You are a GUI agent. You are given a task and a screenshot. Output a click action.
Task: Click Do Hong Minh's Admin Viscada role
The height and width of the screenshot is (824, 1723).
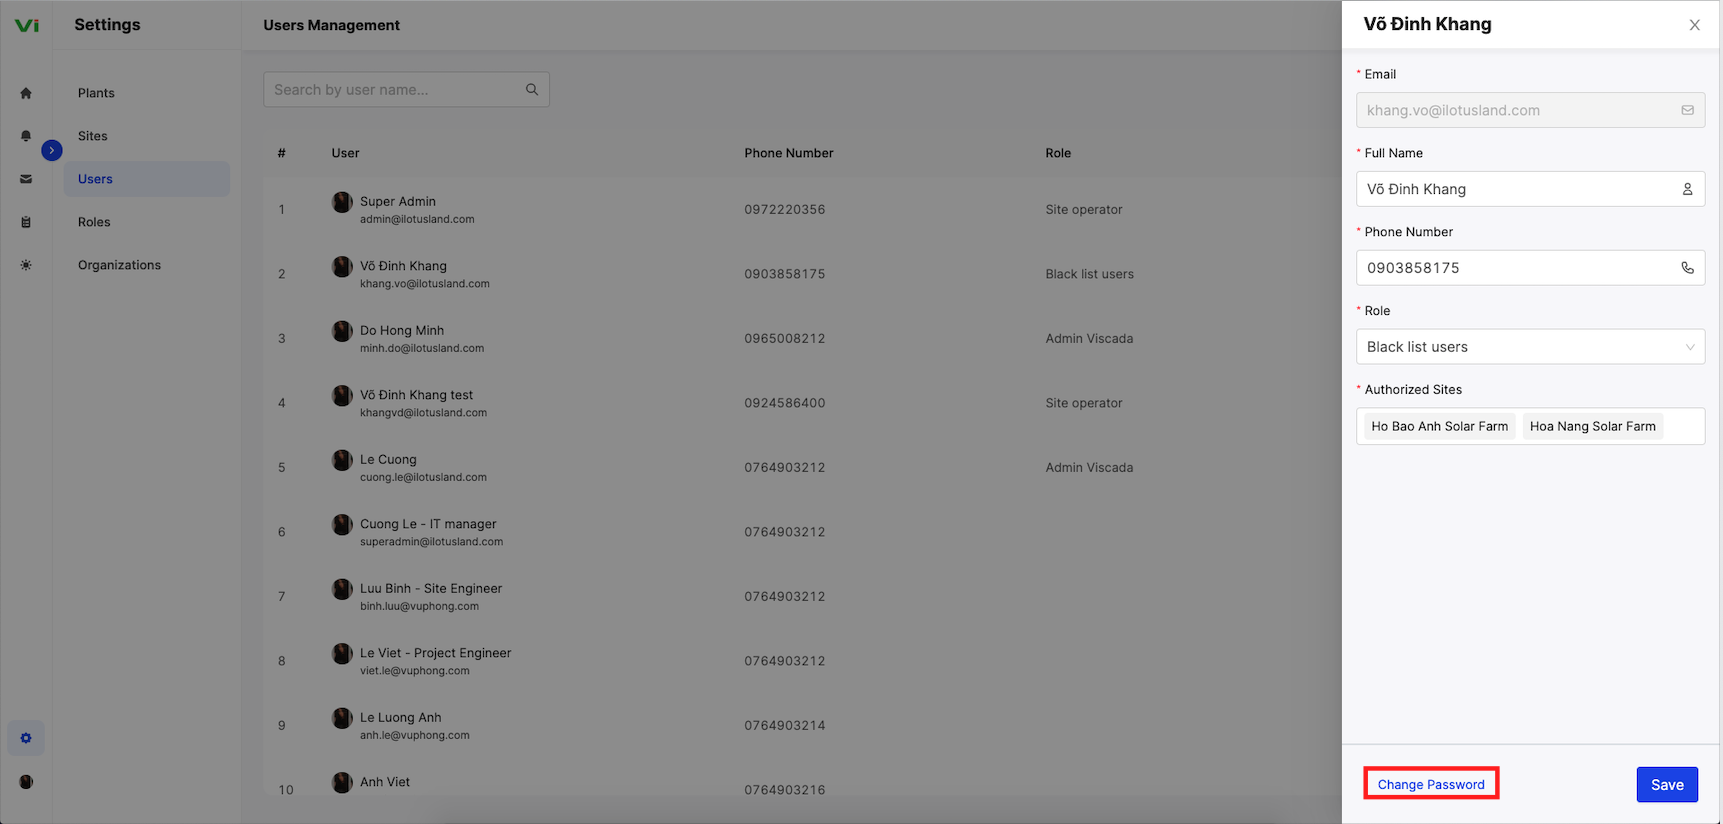(1089, 338)
